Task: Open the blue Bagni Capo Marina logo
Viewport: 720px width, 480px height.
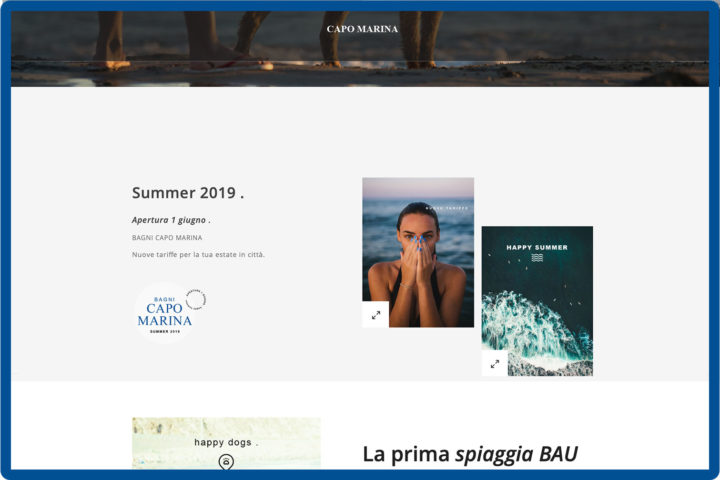Action: (164, 313)
